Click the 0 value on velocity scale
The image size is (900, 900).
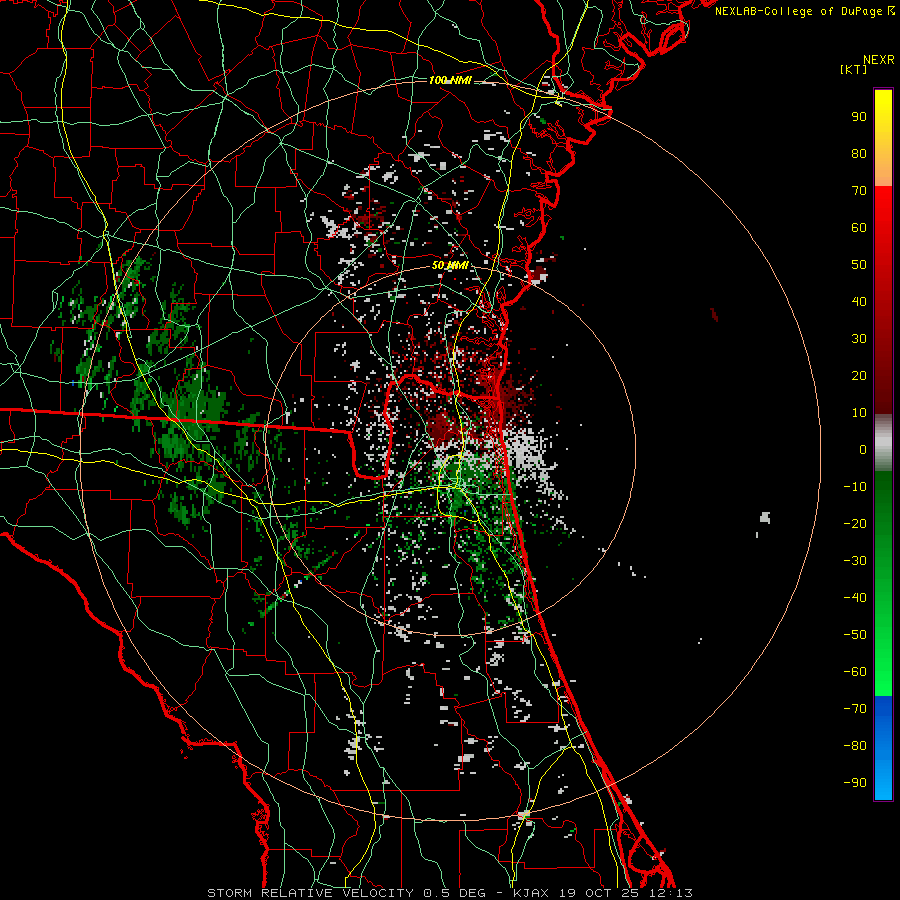click(x=863, y=449)
